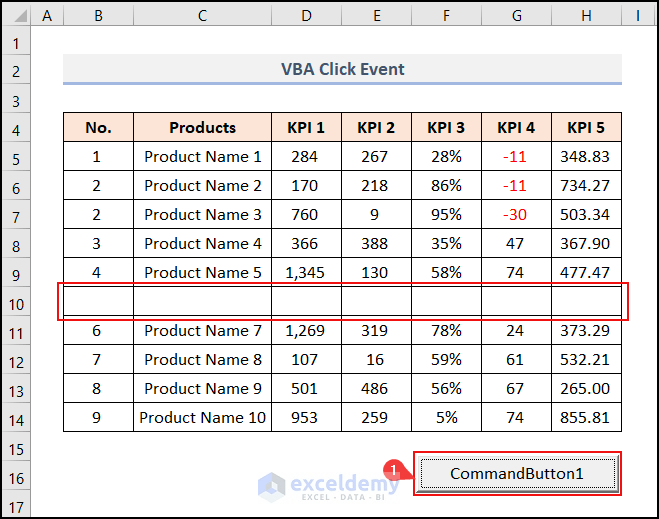
Task: Select the 'Product Name 10' cell
Action: click(202, 417)
